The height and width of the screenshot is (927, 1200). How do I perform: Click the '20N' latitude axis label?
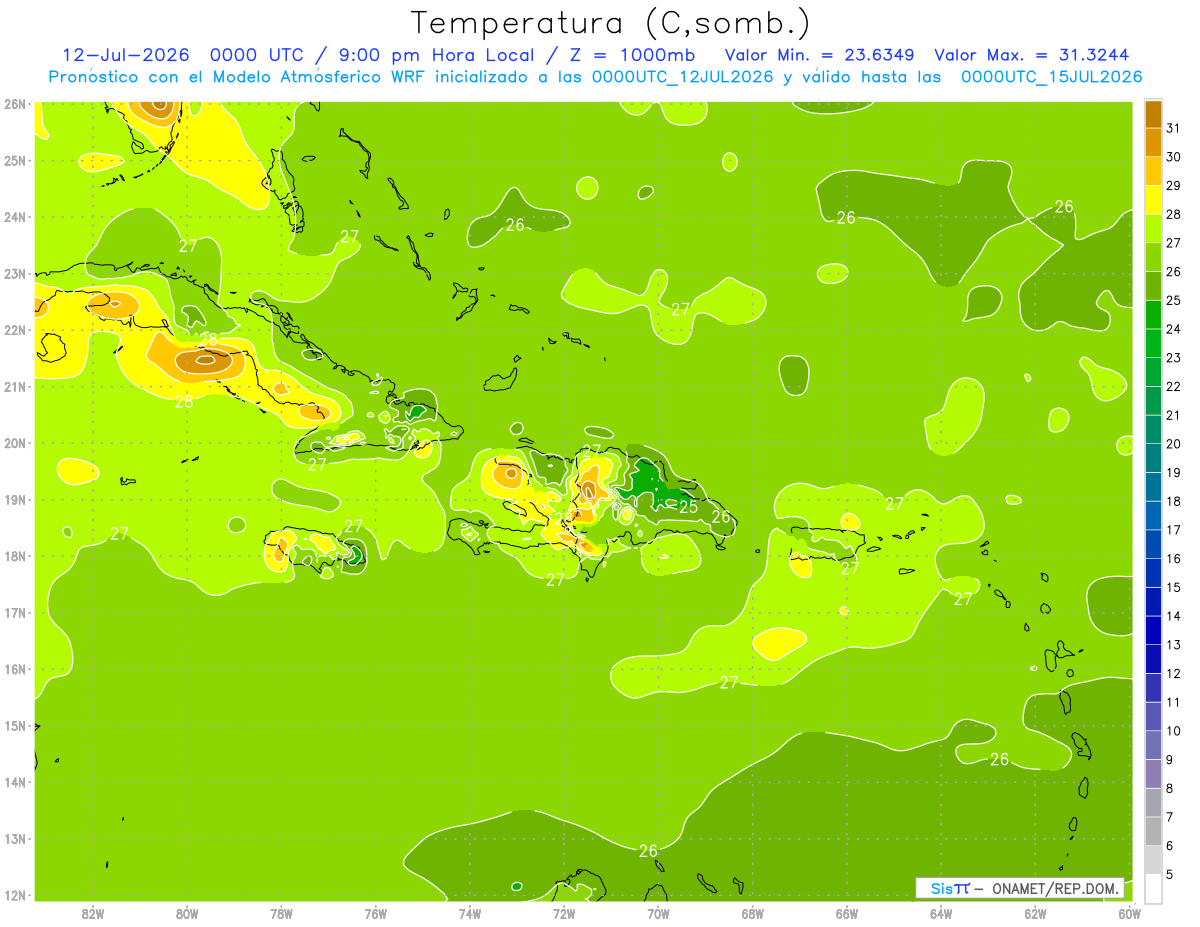point(15,443)
